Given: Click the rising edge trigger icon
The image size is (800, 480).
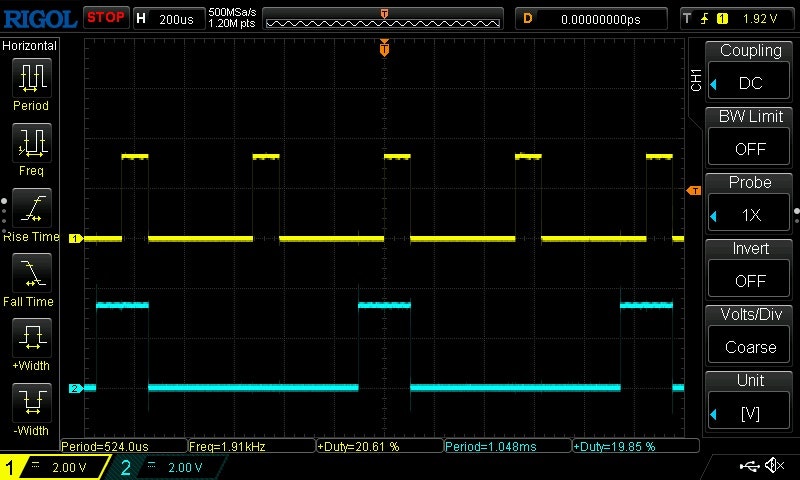Looking at the screenshot, I should 705,19.
